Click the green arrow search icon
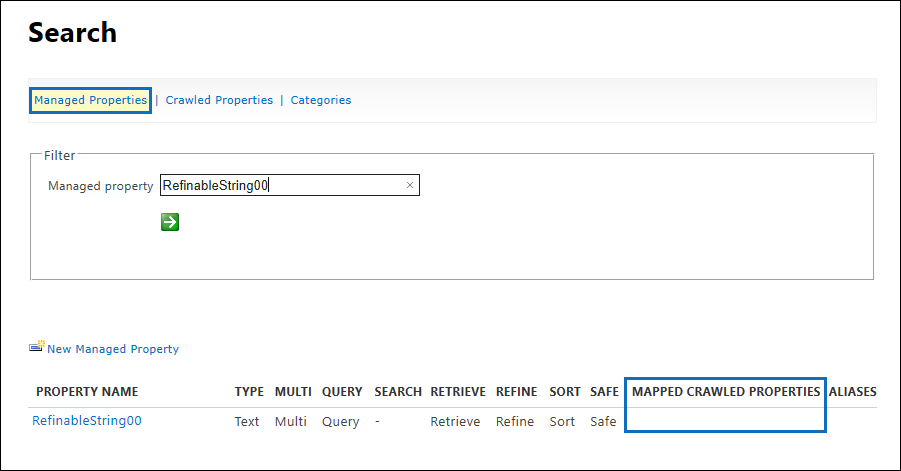Viewport: 901px width, 471px height. coord(170,222)
